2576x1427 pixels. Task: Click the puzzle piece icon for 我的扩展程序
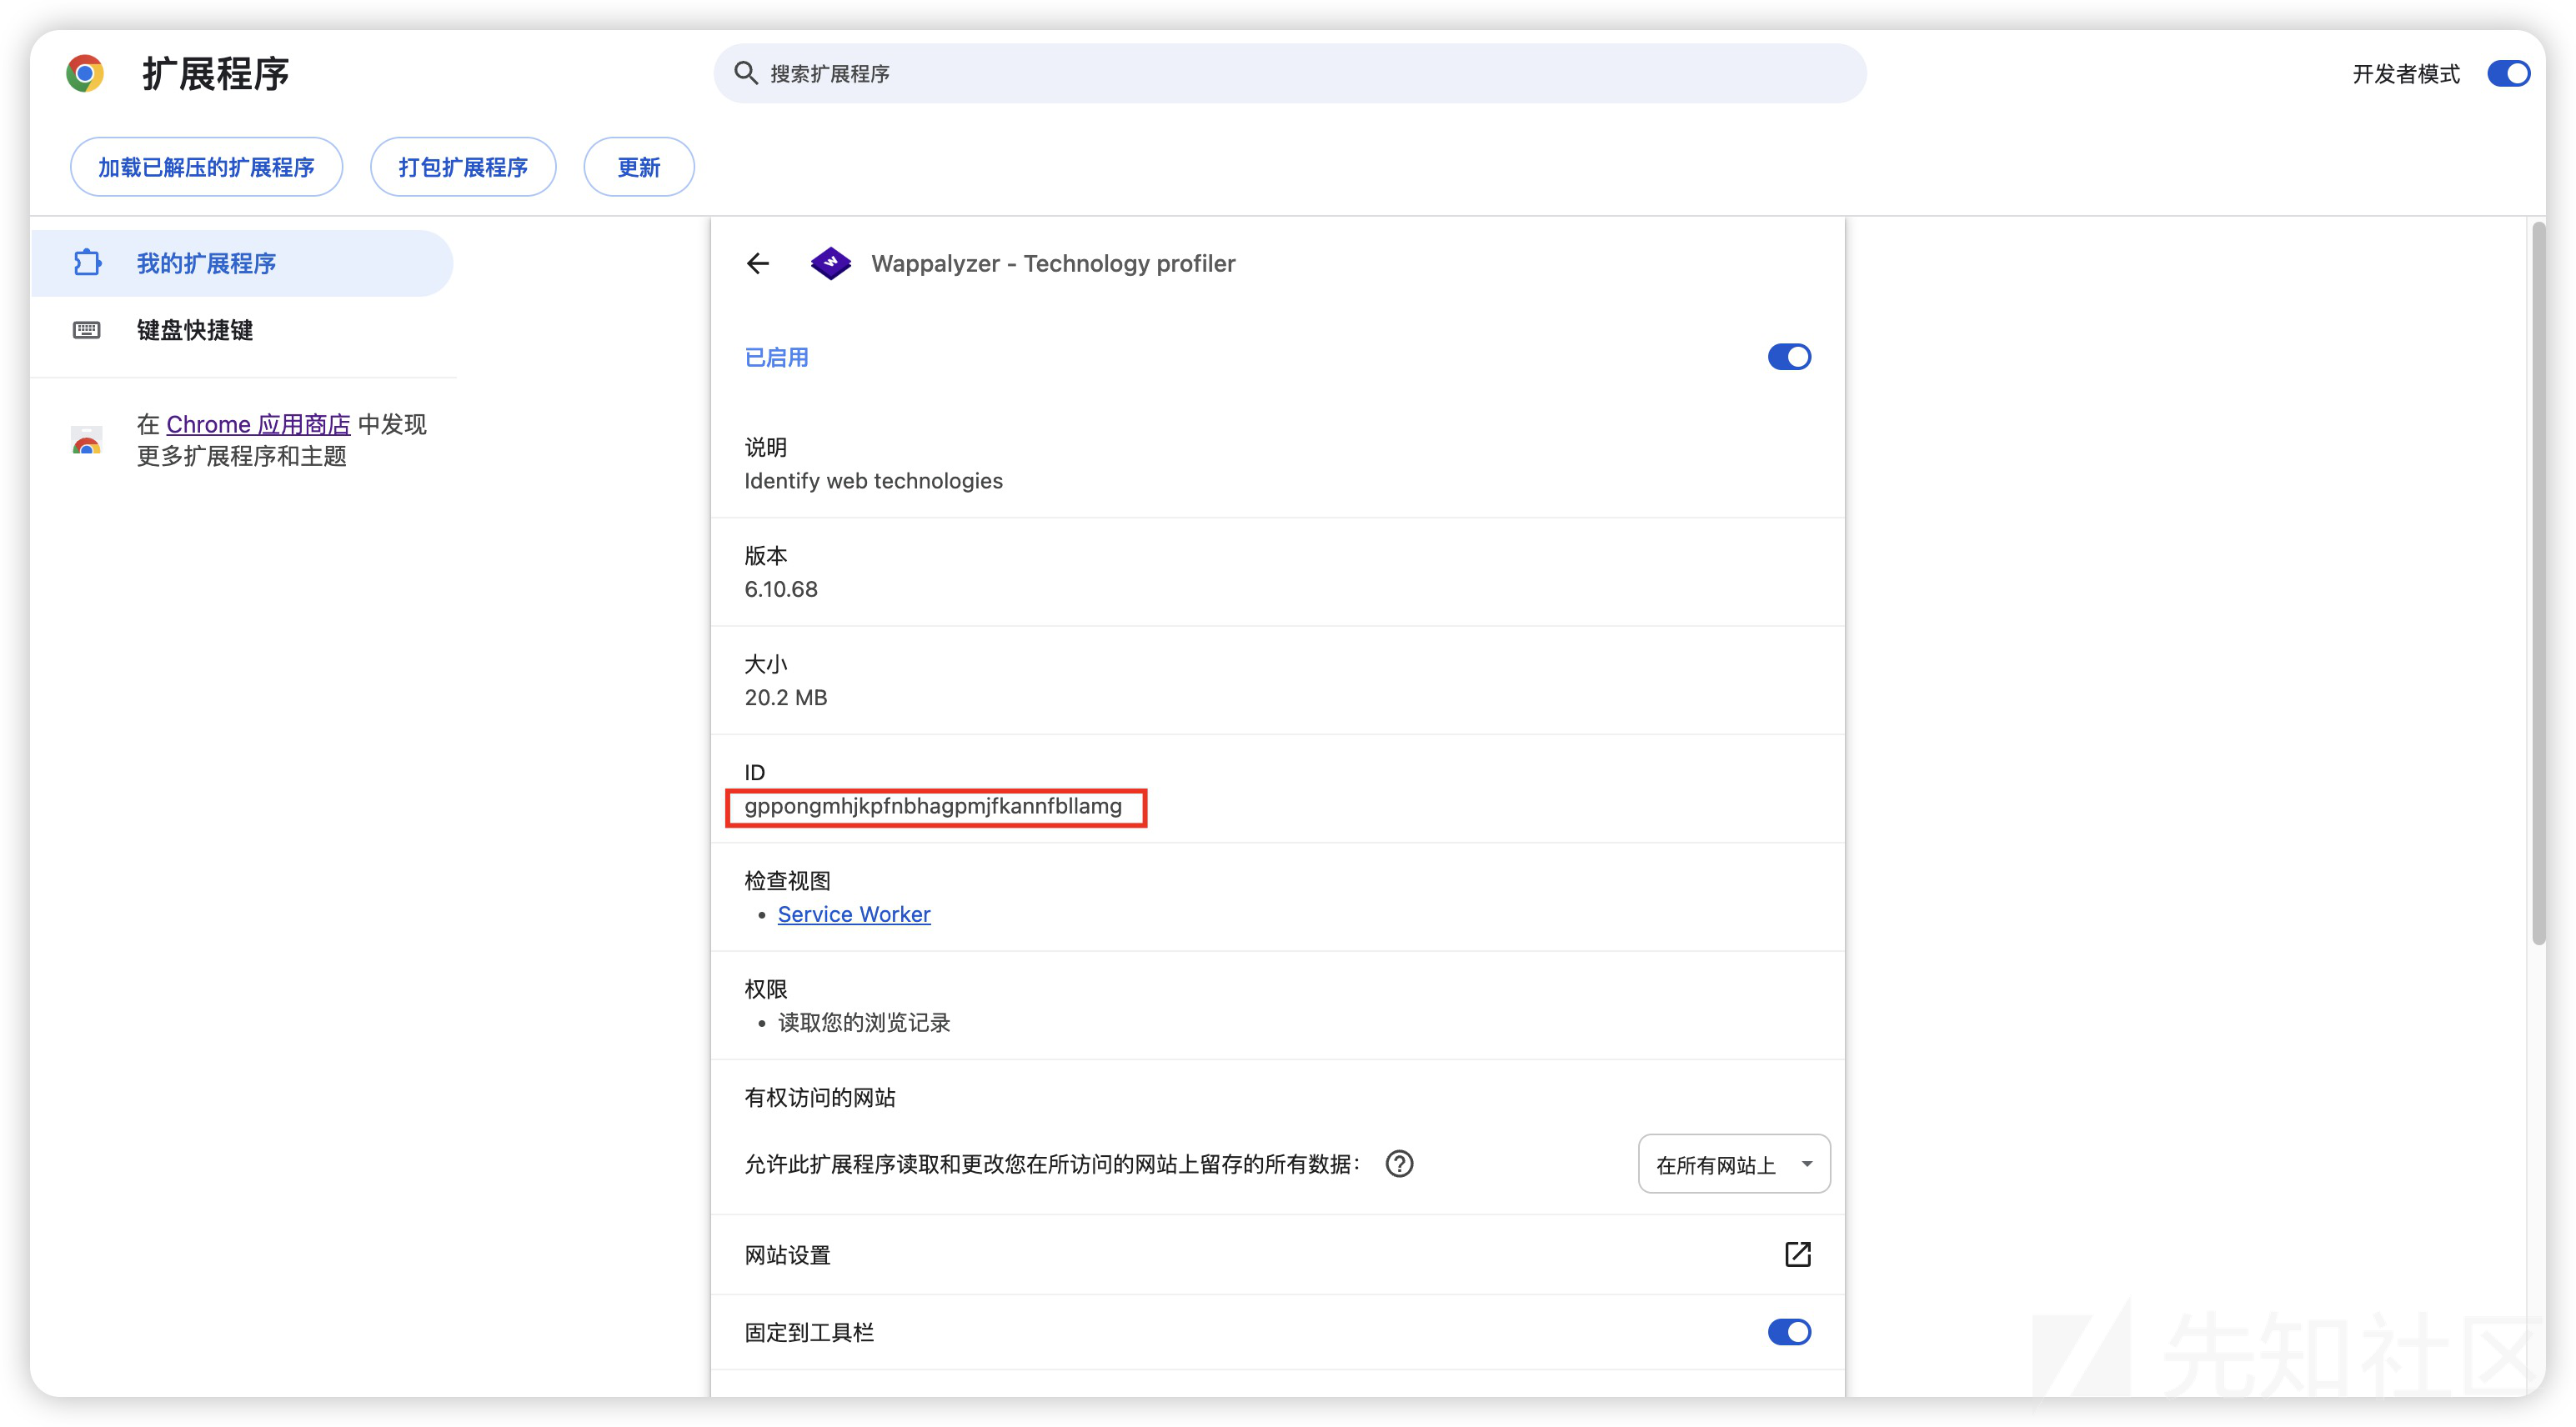87,263
